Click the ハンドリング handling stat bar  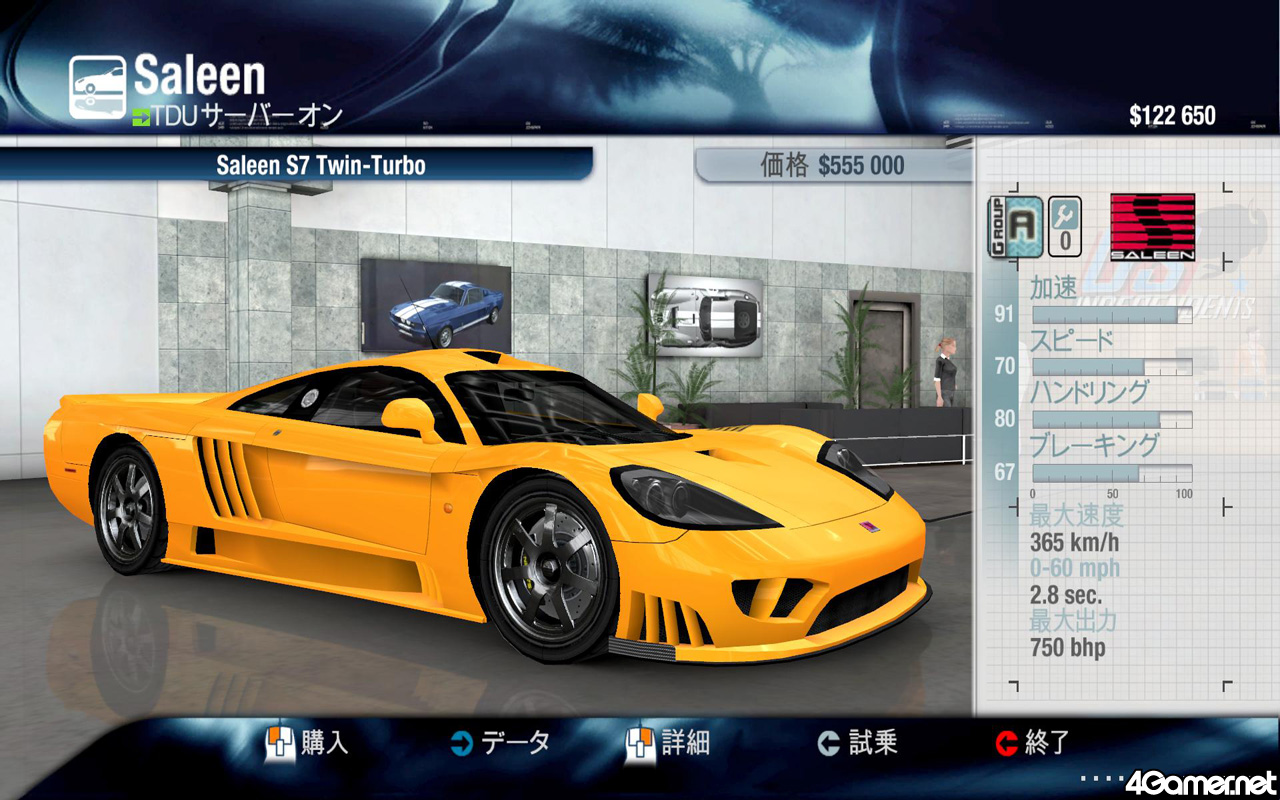point(1112,419)
